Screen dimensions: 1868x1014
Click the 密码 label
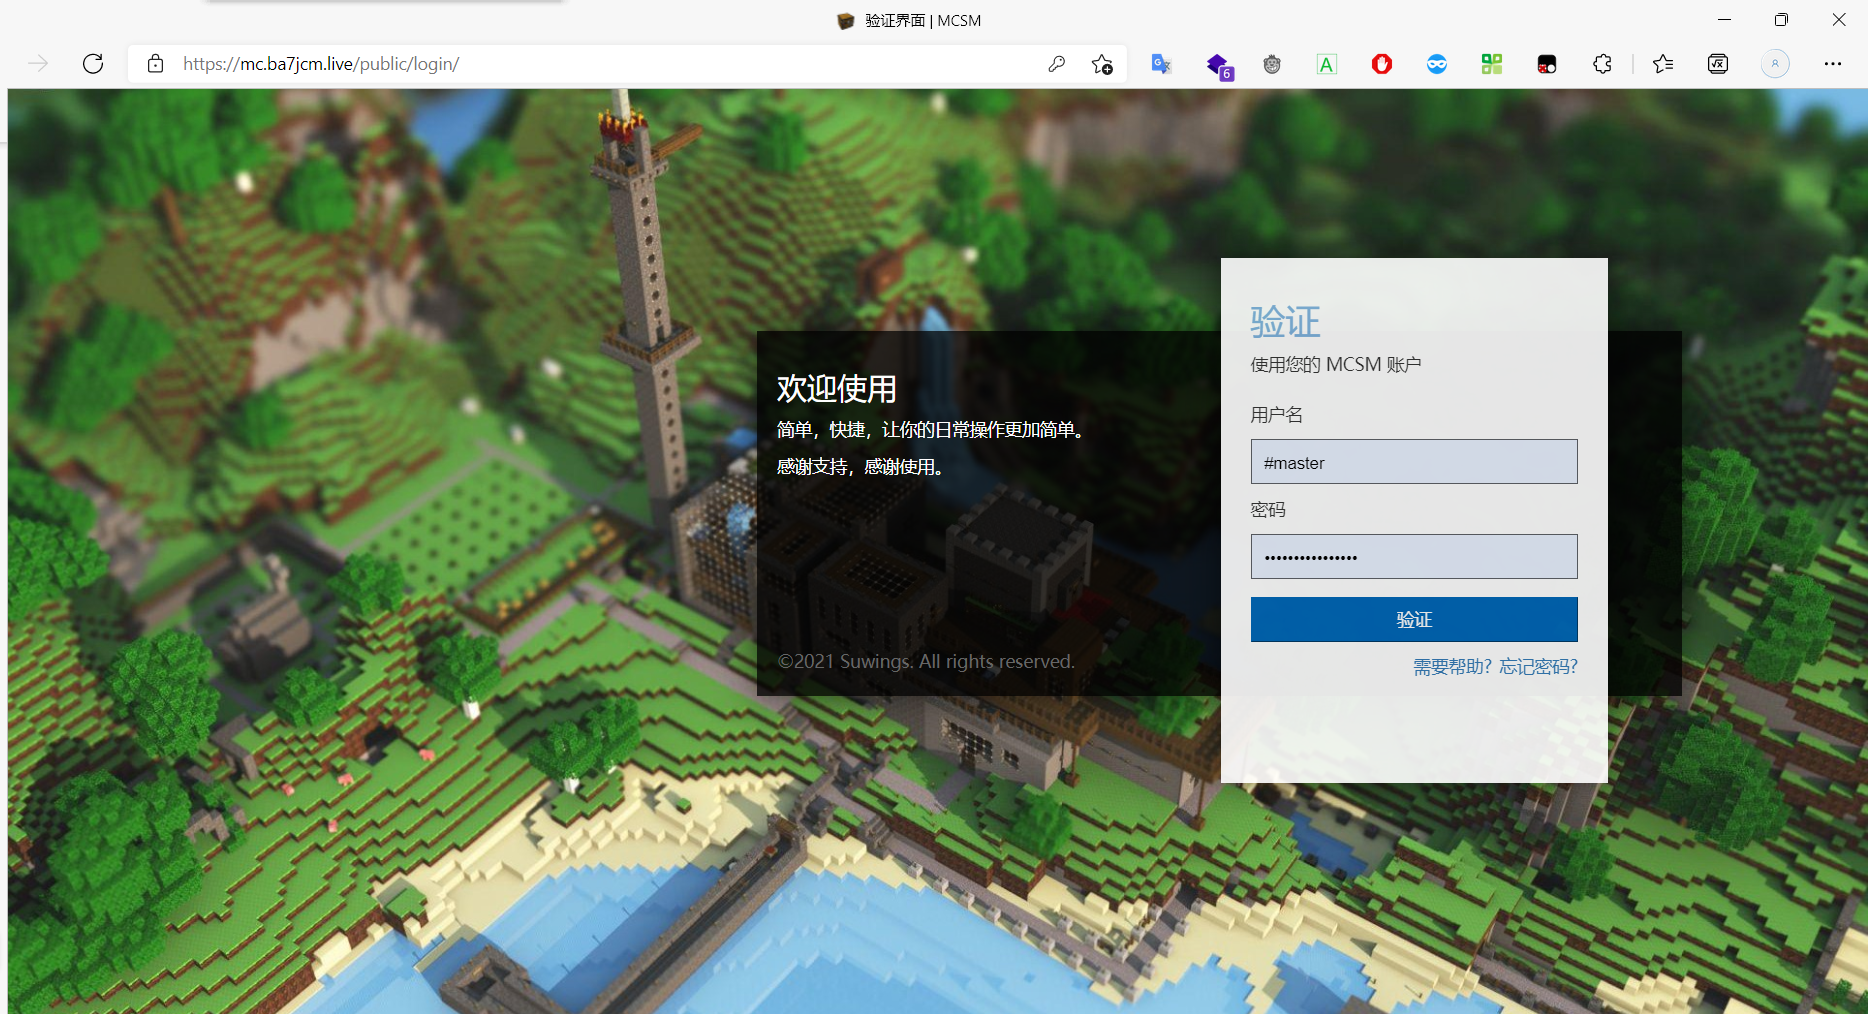point(1268,510)
